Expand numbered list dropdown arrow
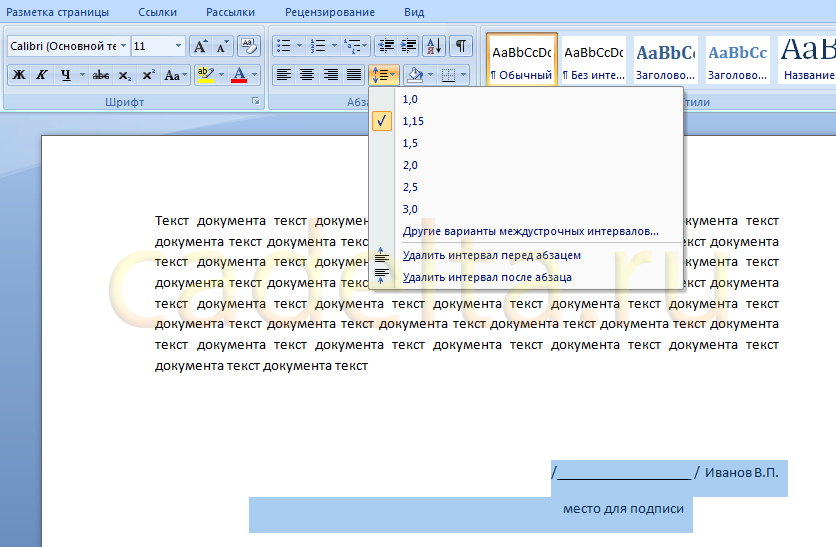This screenshot has height=547, width=836. click(x=334, y=46)
